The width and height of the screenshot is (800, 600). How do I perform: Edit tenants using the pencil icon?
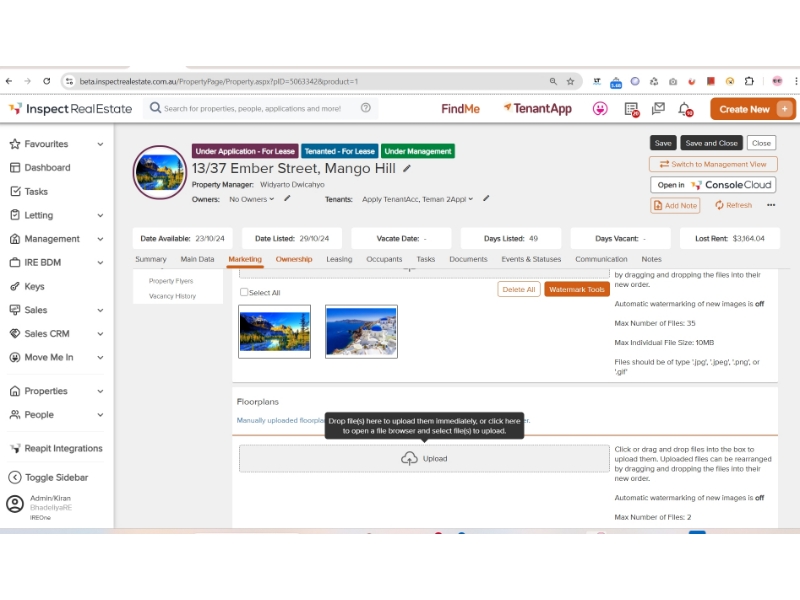[x=486, y=199]
